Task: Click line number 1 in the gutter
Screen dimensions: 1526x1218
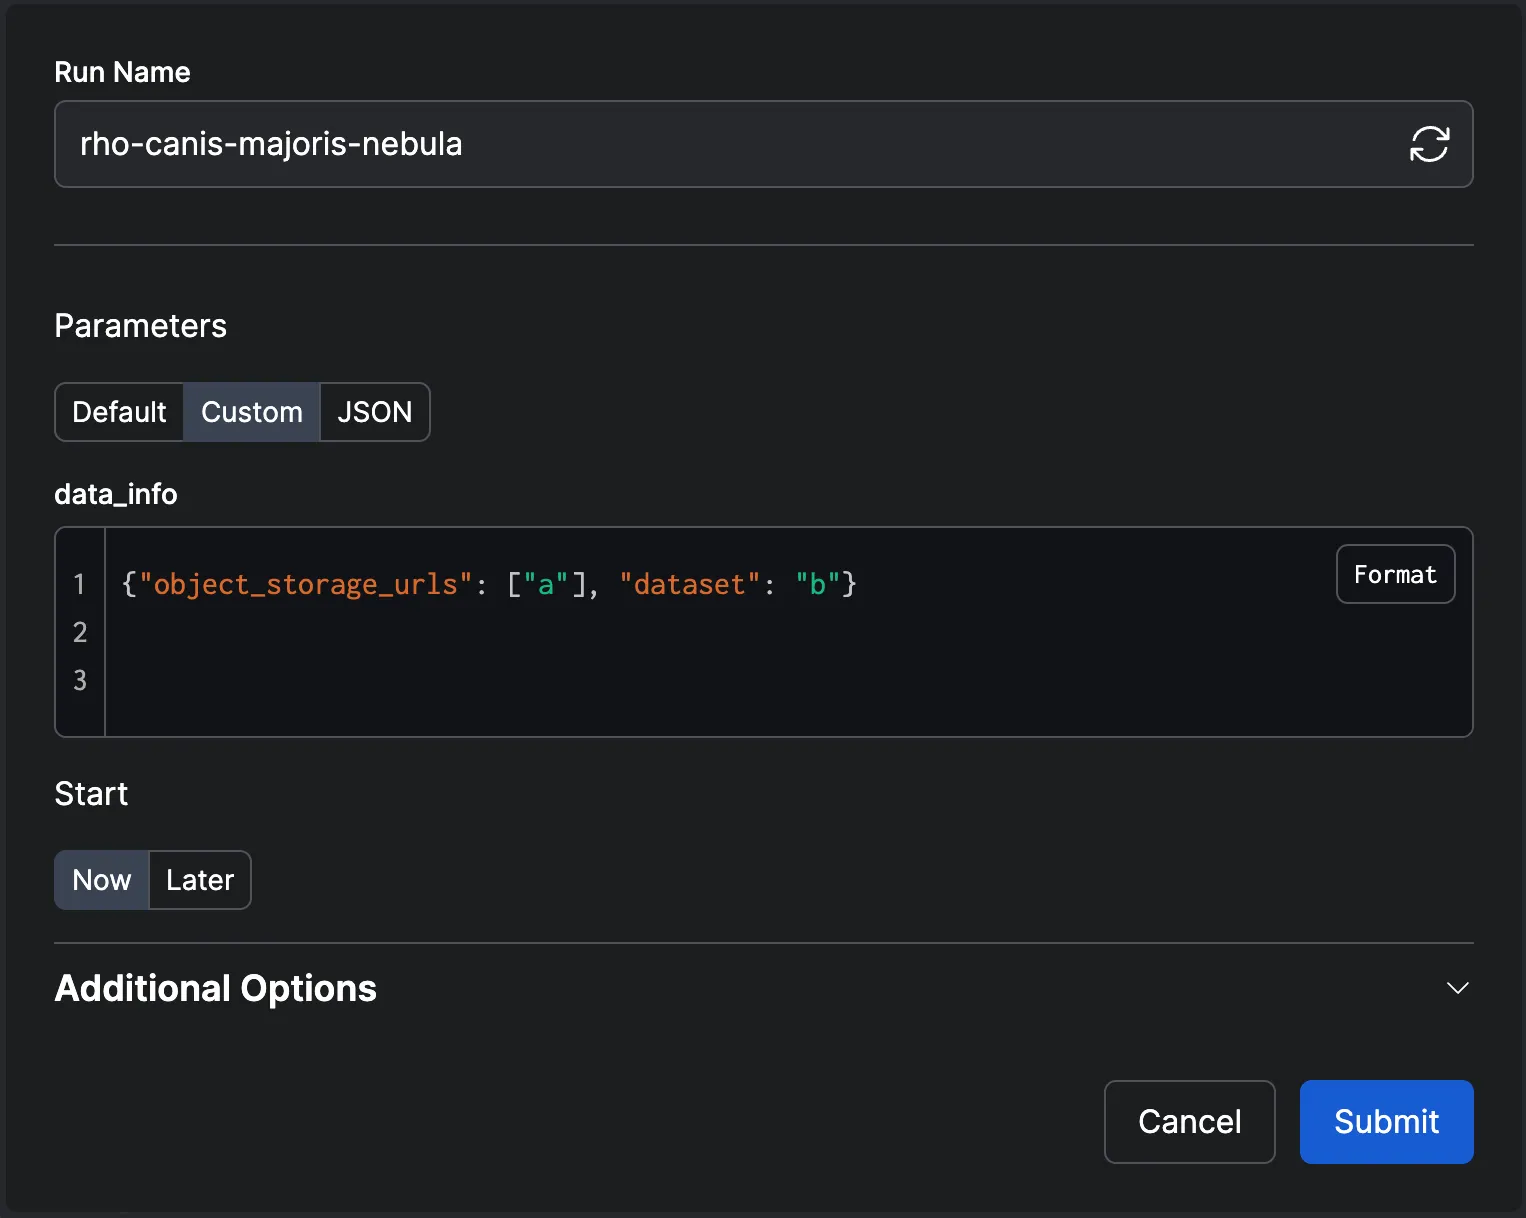Action: point(80,584)
